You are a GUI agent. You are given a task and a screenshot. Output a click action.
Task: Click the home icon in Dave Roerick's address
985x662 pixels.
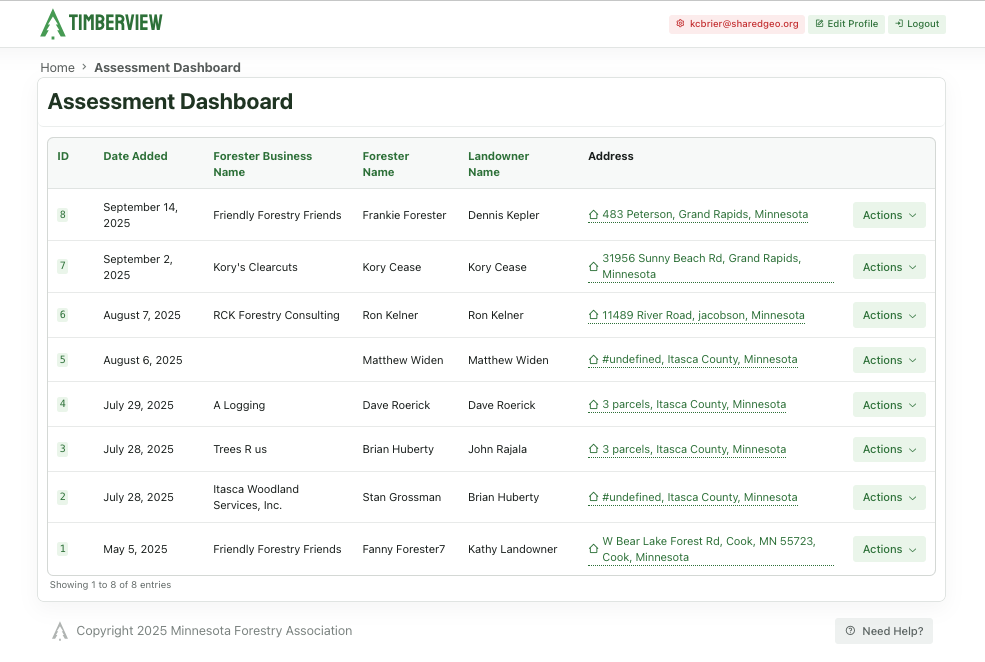[594, 404]
